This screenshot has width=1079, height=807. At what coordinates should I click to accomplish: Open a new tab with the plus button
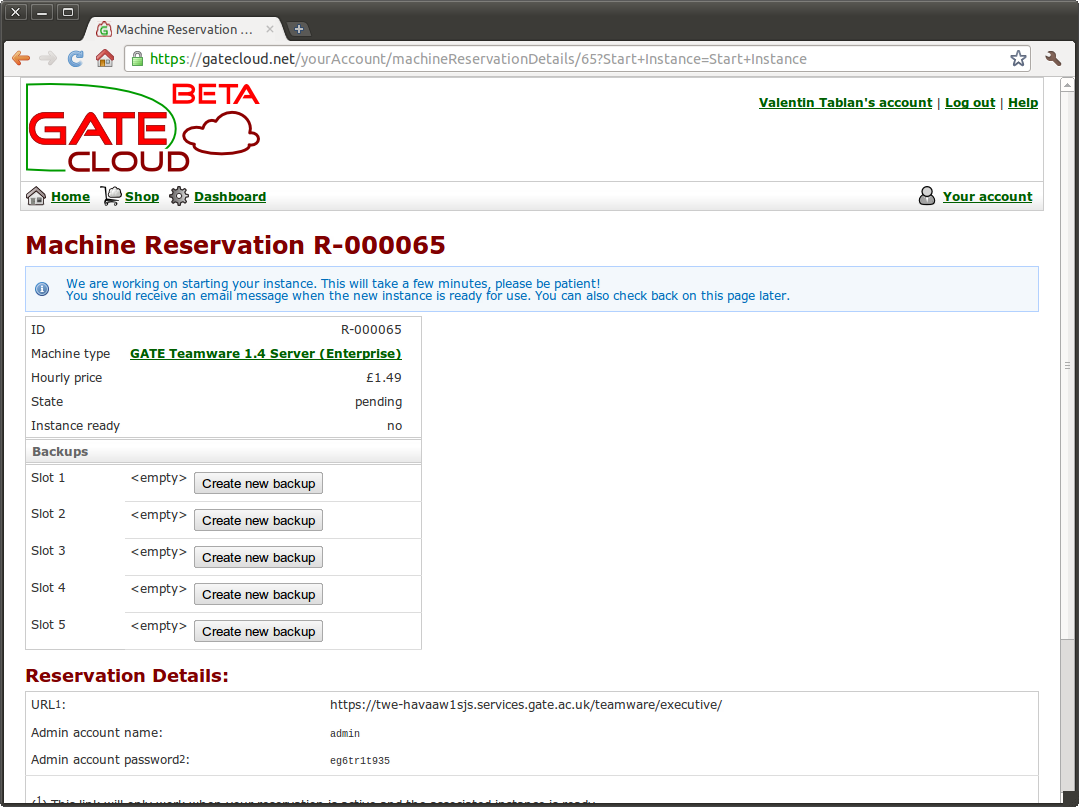(299, 29)
